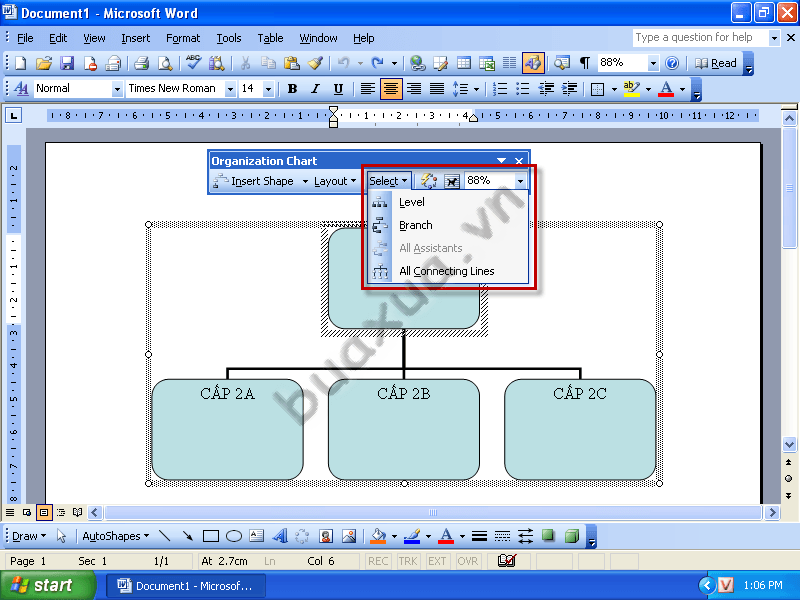Screen dimensions: 800x600
Task: Run spelling and grammar check
Action: click(193, 63)
